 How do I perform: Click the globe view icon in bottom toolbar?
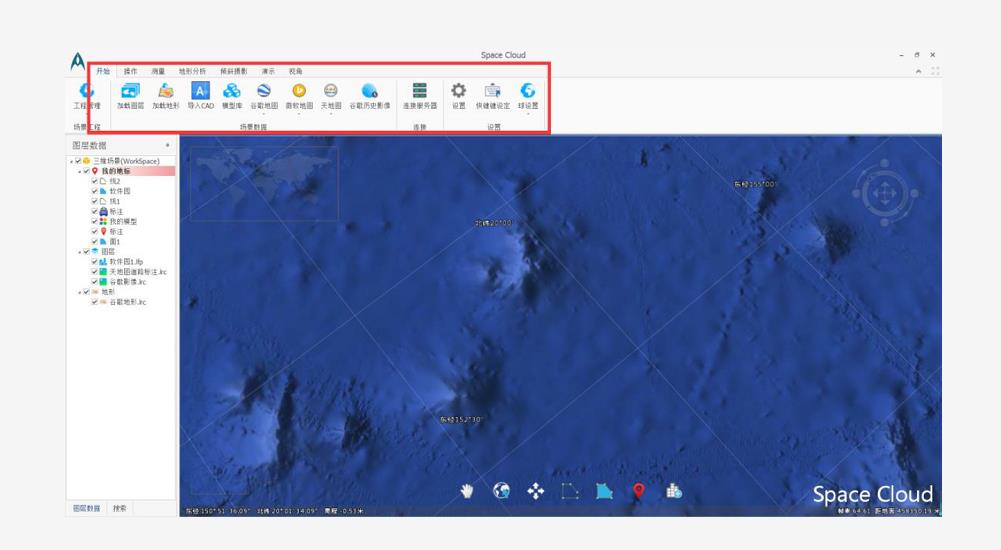click(x=502, y=490)
